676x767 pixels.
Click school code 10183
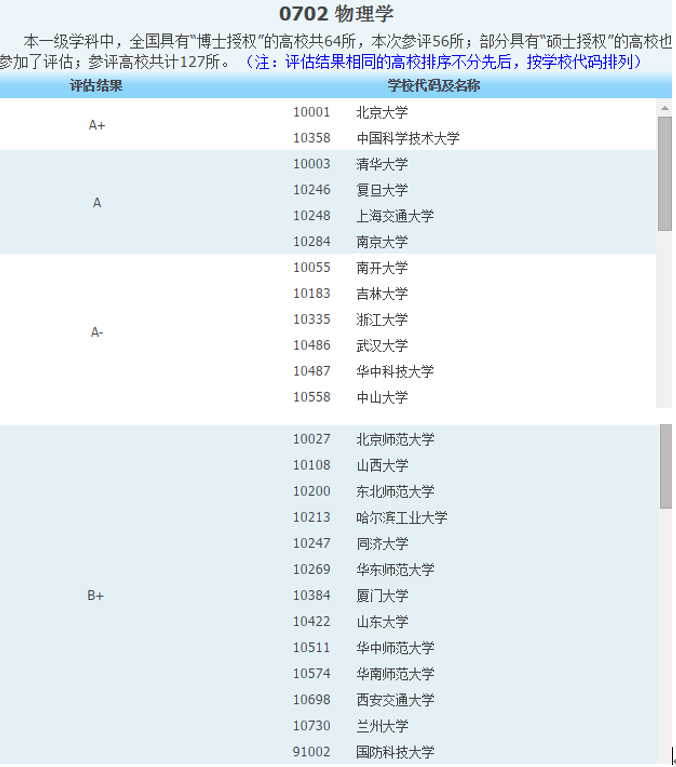pyautogui.click(x=312, y=293)
